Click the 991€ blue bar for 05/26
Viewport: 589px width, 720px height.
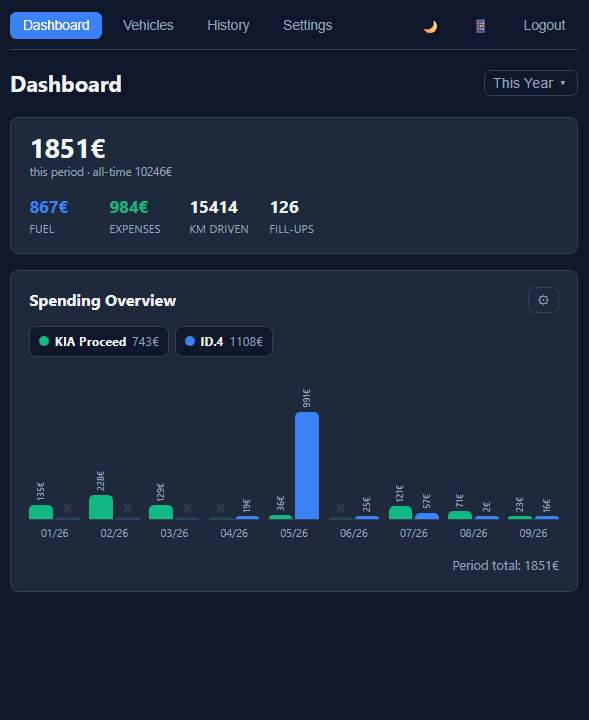(307, 466)
